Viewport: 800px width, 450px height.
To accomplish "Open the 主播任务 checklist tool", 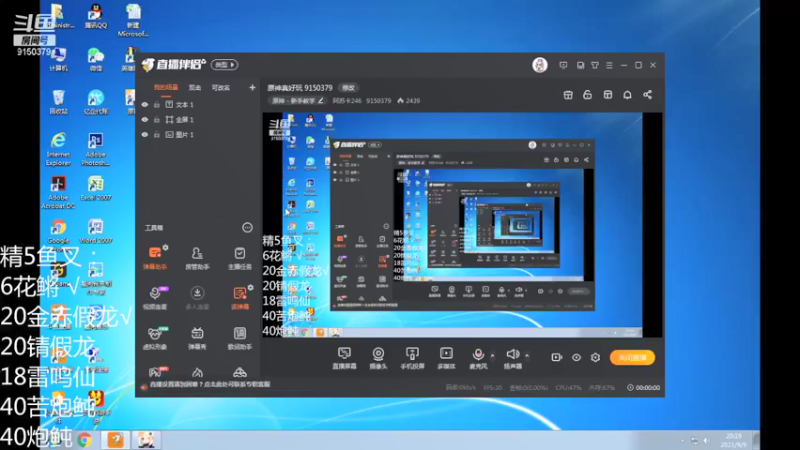I will point(239,258).
